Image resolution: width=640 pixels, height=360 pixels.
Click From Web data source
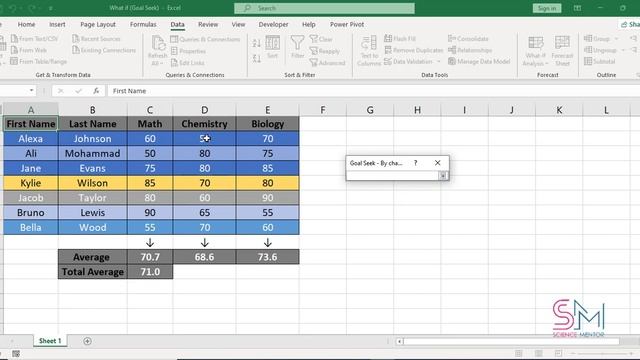tap(29, 50)
